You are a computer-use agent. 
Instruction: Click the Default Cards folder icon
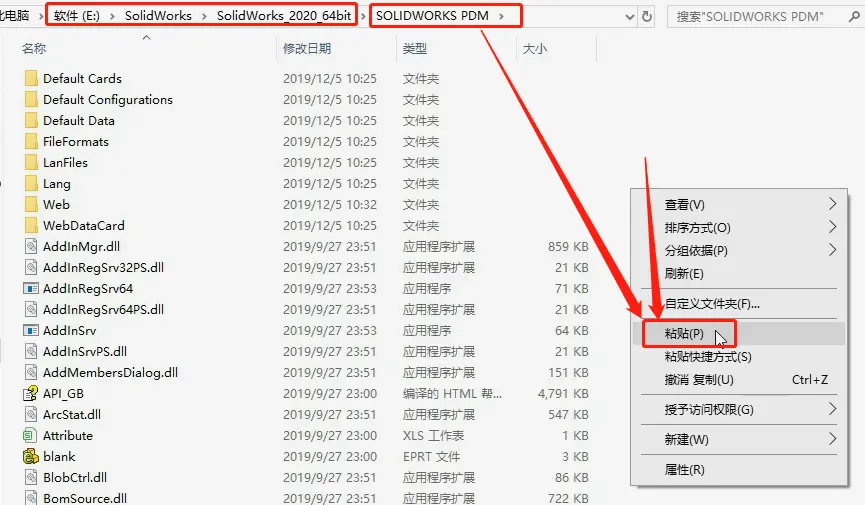point(31,78)
